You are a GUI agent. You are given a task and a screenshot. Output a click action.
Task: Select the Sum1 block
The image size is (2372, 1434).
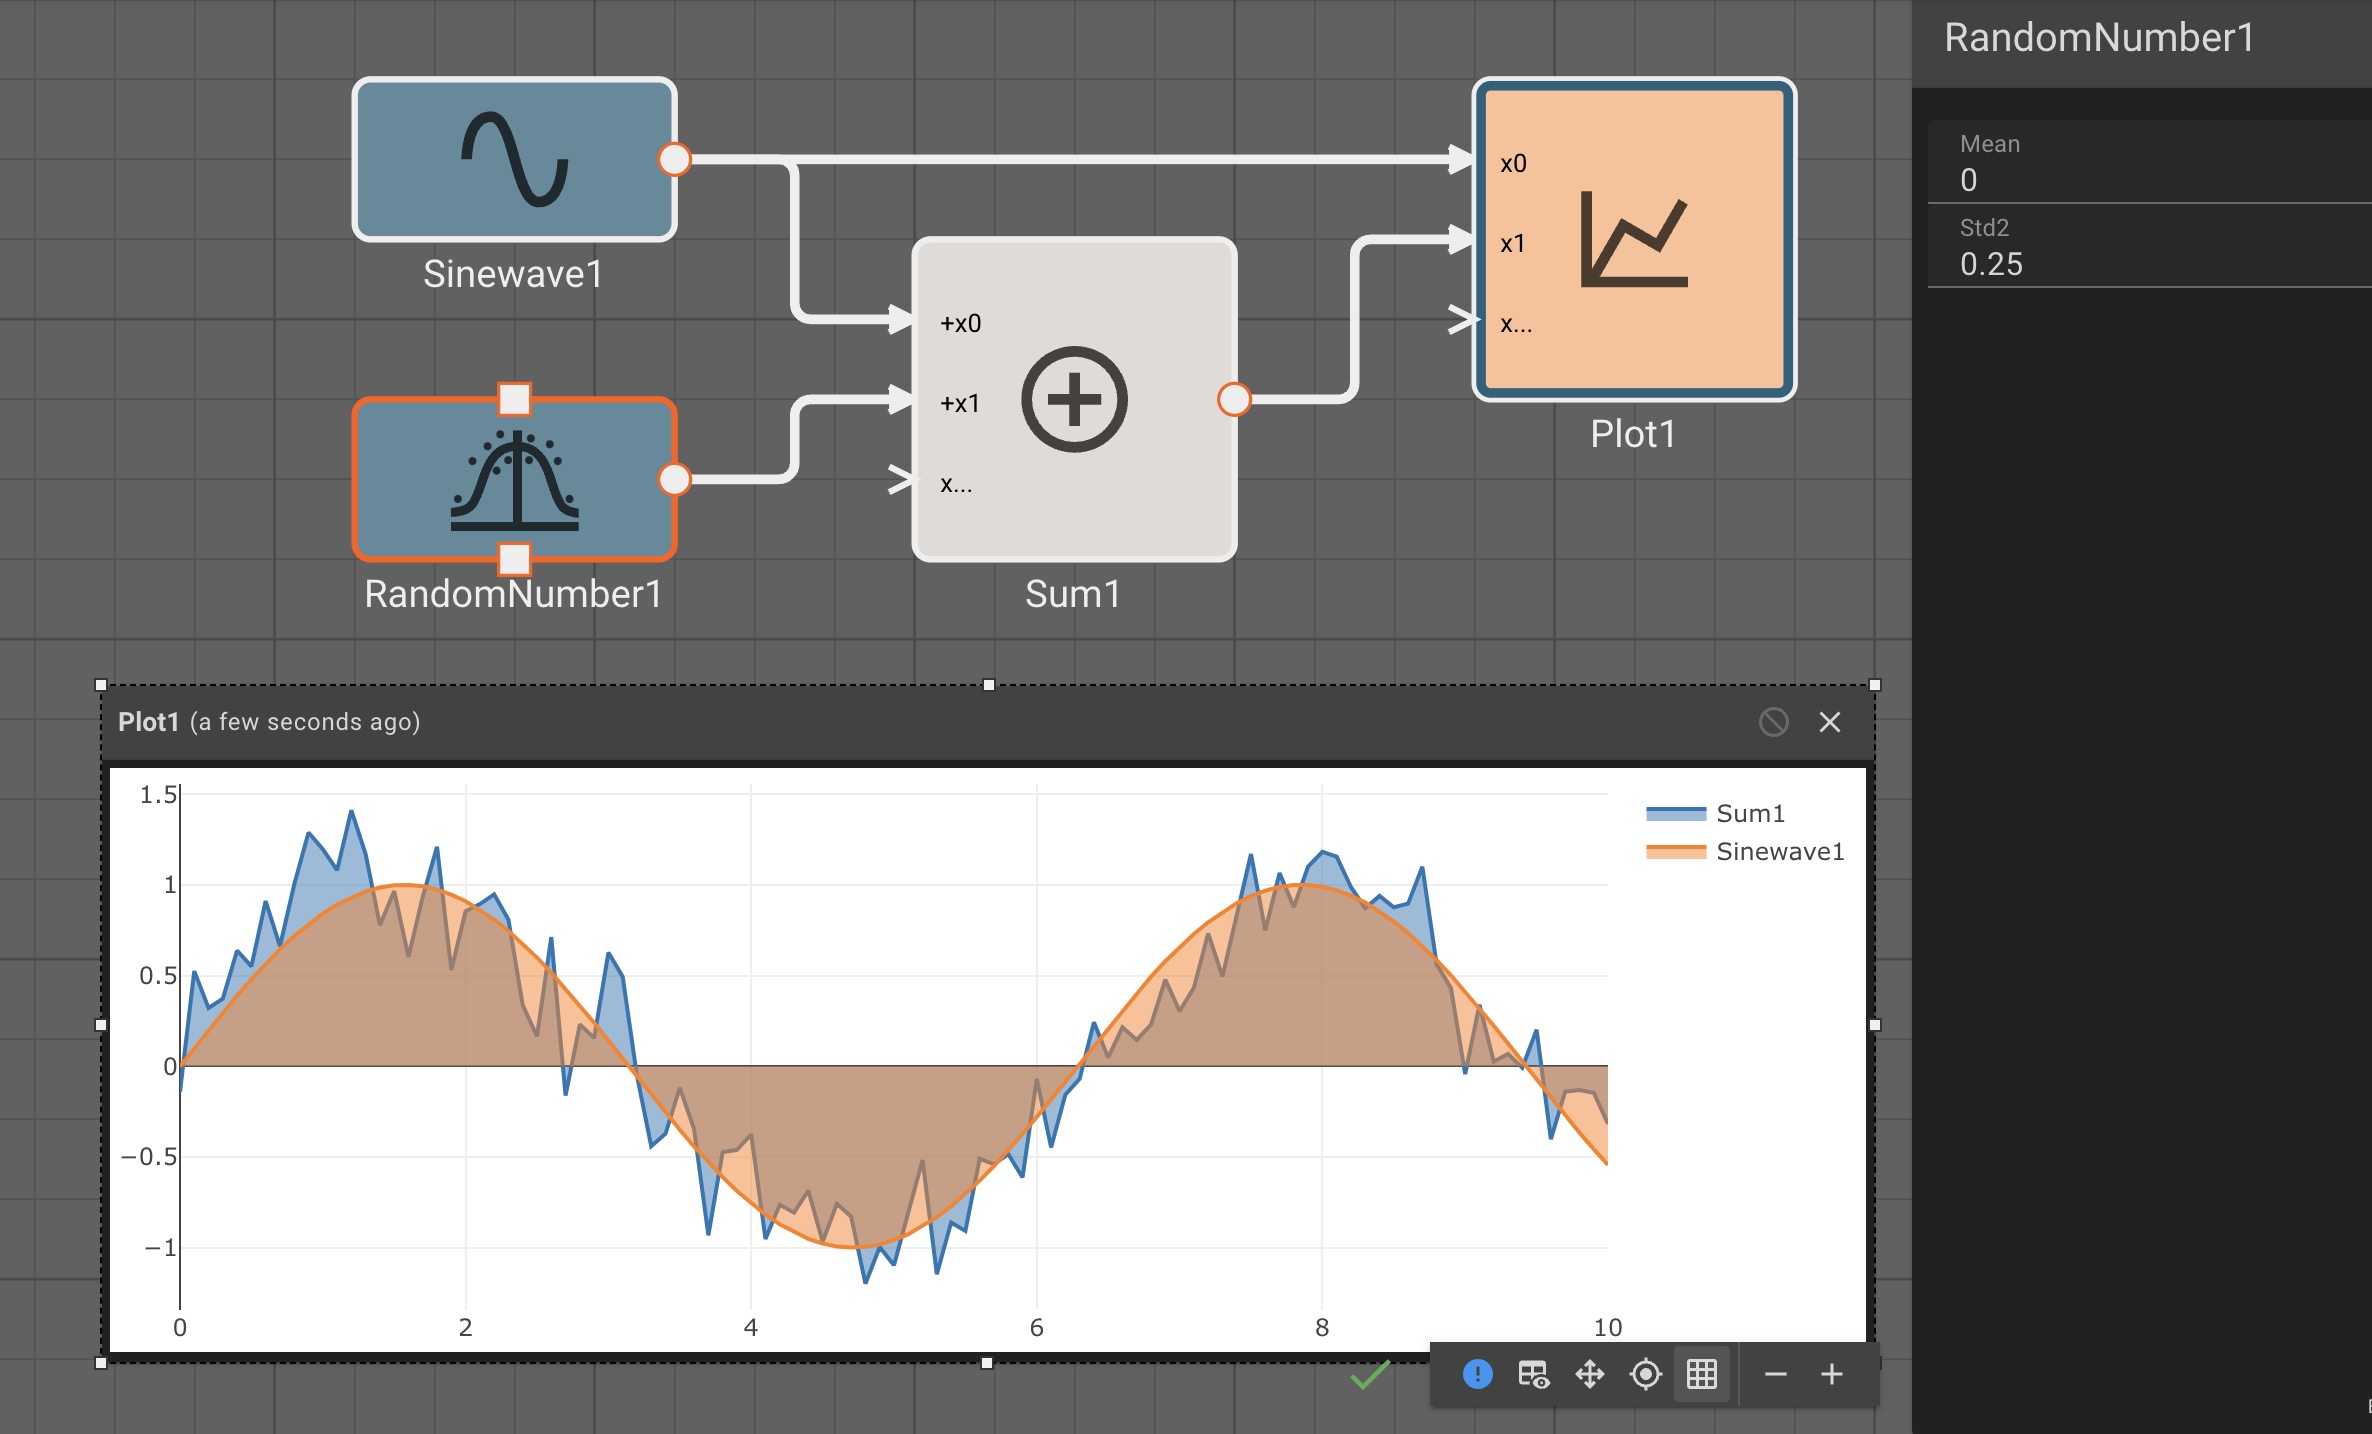click(1074, 399)
